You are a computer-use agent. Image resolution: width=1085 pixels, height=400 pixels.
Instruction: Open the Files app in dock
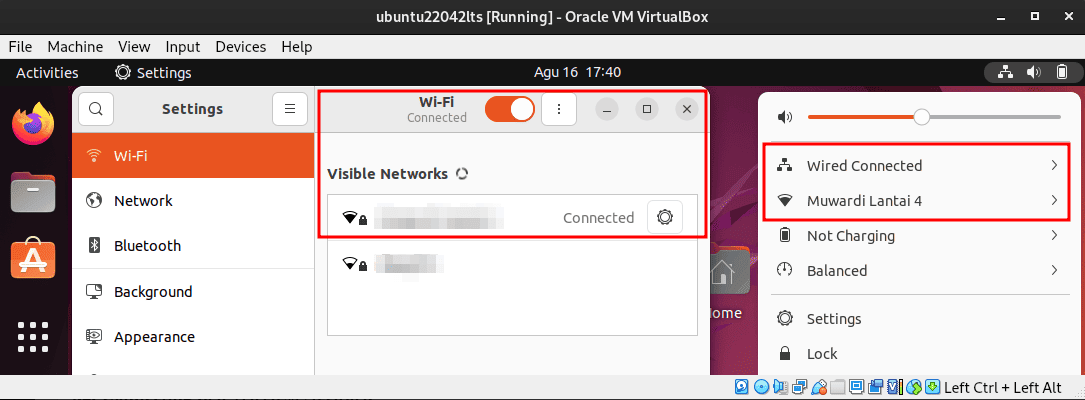coord(33,192)
